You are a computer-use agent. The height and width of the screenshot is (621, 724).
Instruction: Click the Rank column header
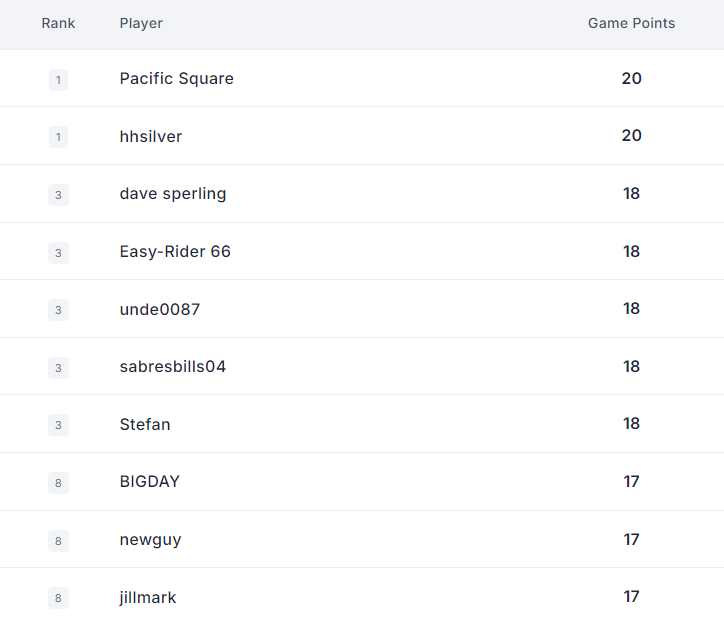58,23
